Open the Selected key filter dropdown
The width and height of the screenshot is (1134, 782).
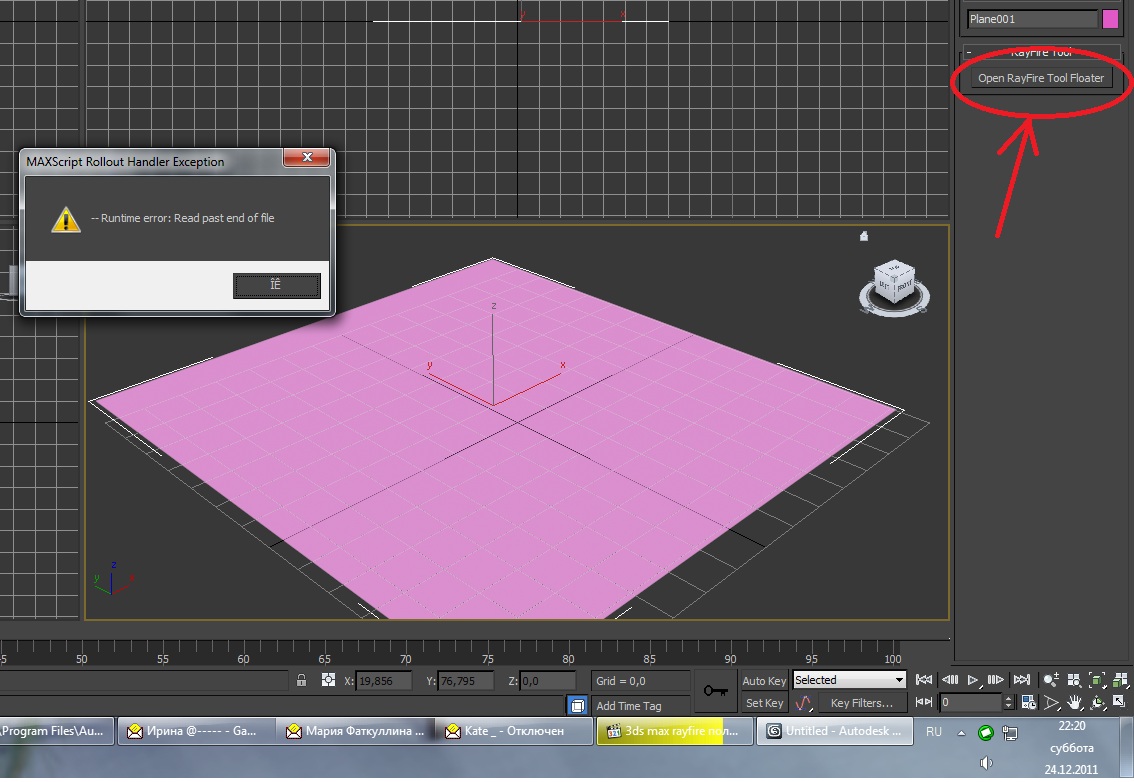tap(849, 680)
